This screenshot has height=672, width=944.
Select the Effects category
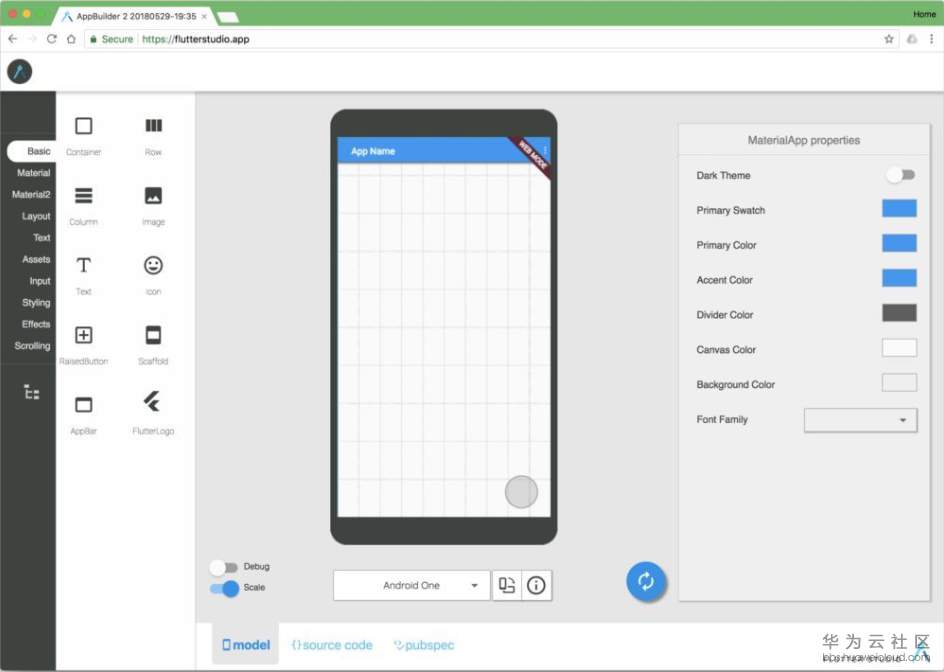pyautogui.click(x=36, y=324)
